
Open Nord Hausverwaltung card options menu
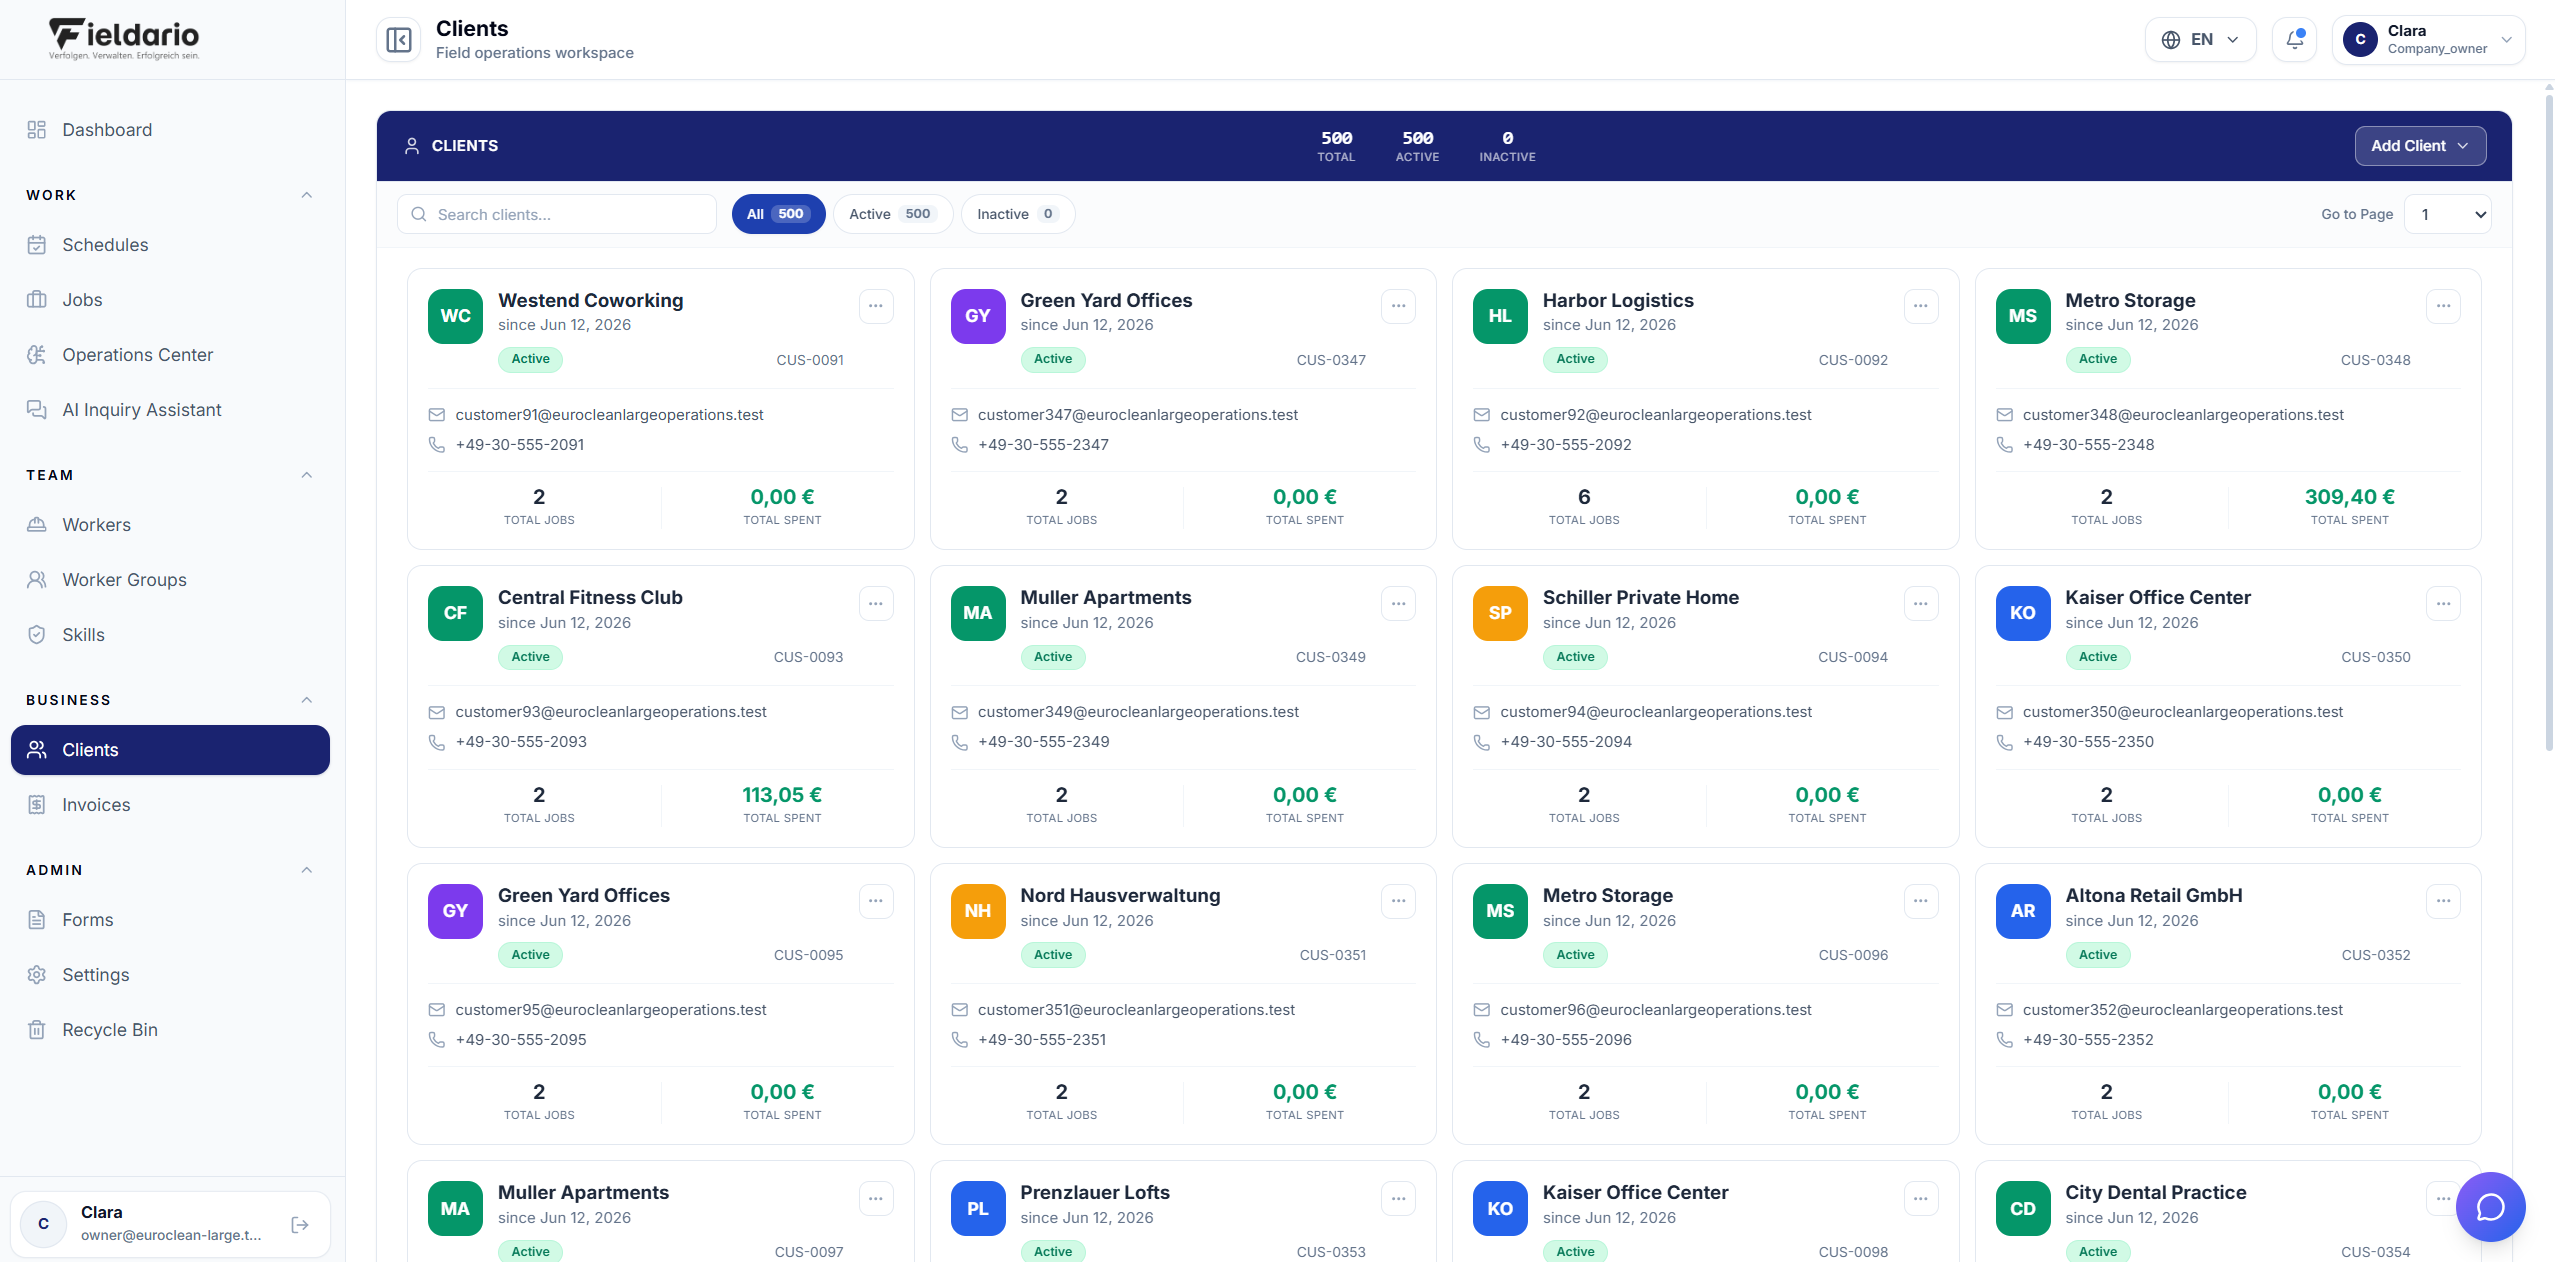click(1398, 901)
